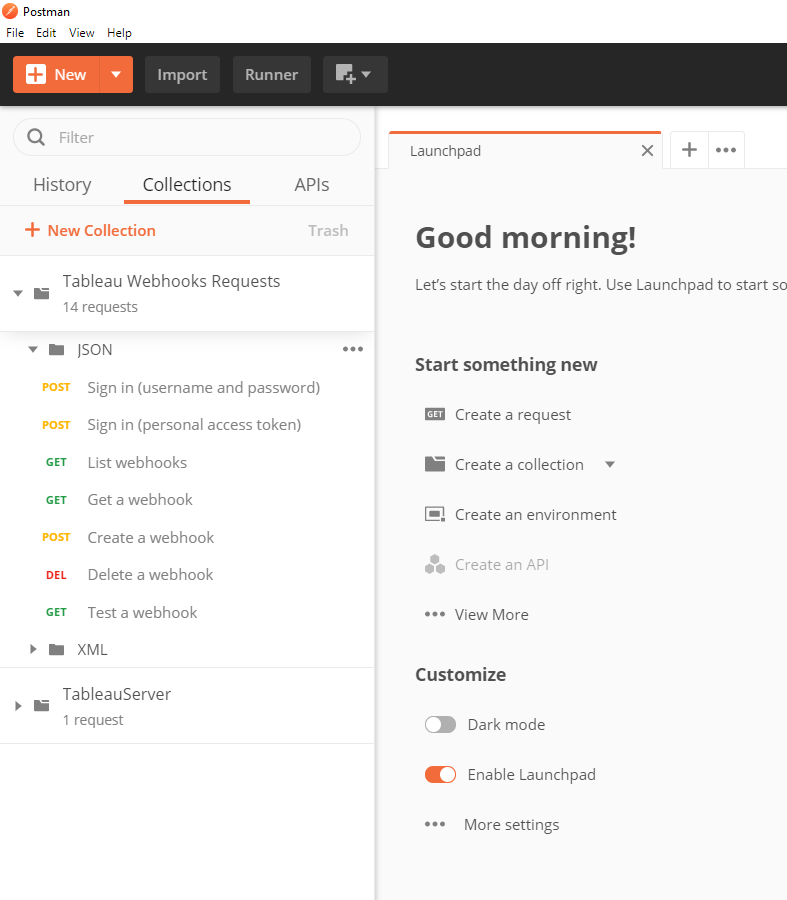Click the Create an API hexagons icon
This screenshot has width=787, height=900.
435,564
